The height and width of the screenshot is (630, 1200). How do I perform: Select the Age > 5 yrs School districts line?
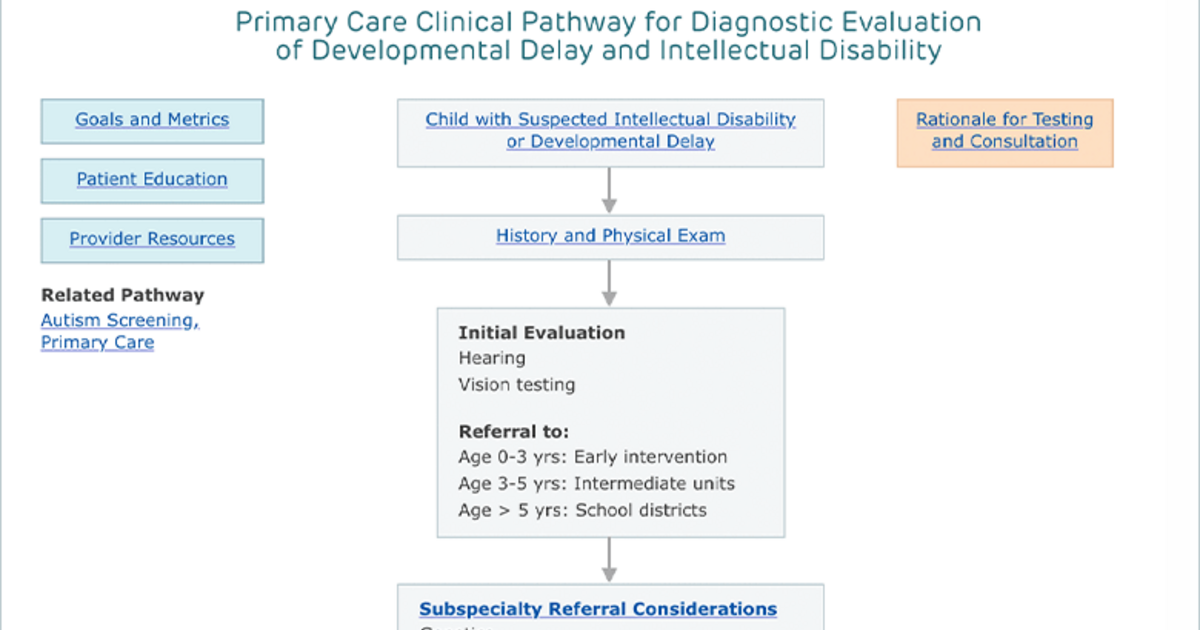coord(583,510)
